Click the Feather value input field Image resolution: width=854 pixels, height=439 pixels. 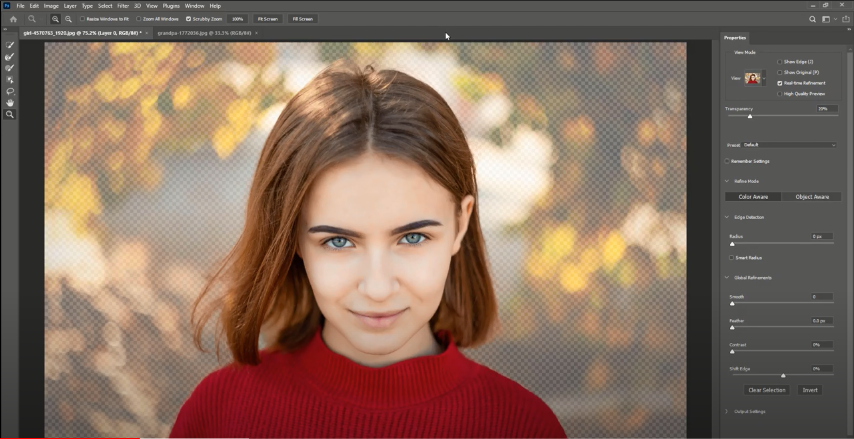pyautogui.click(x=821, y=321)
